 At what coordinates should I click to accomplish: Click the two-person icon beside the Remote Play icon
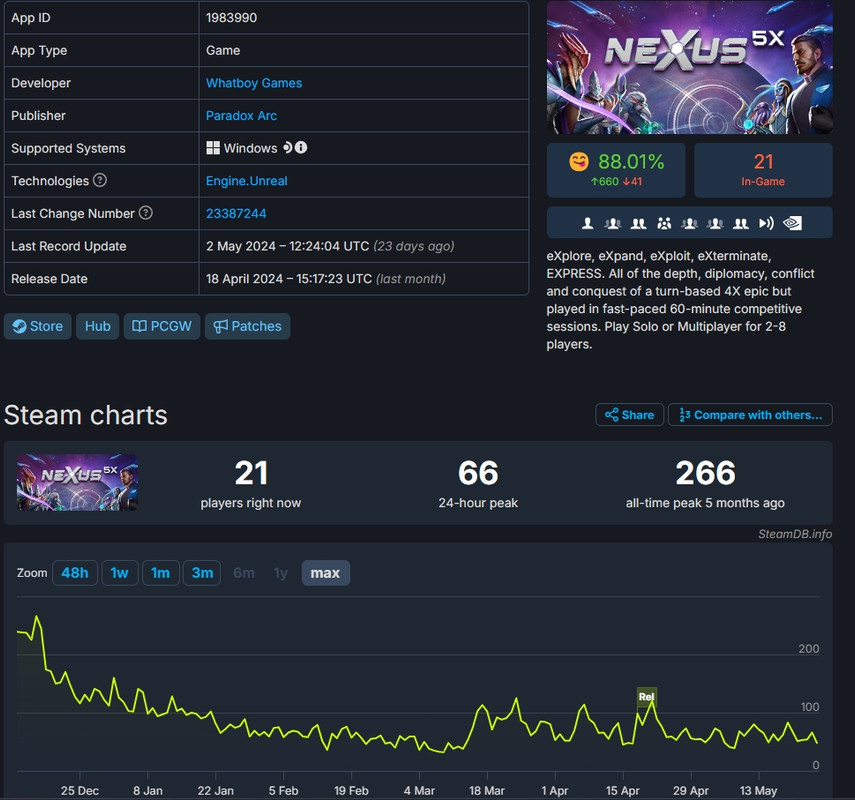[x=740, y=223]
